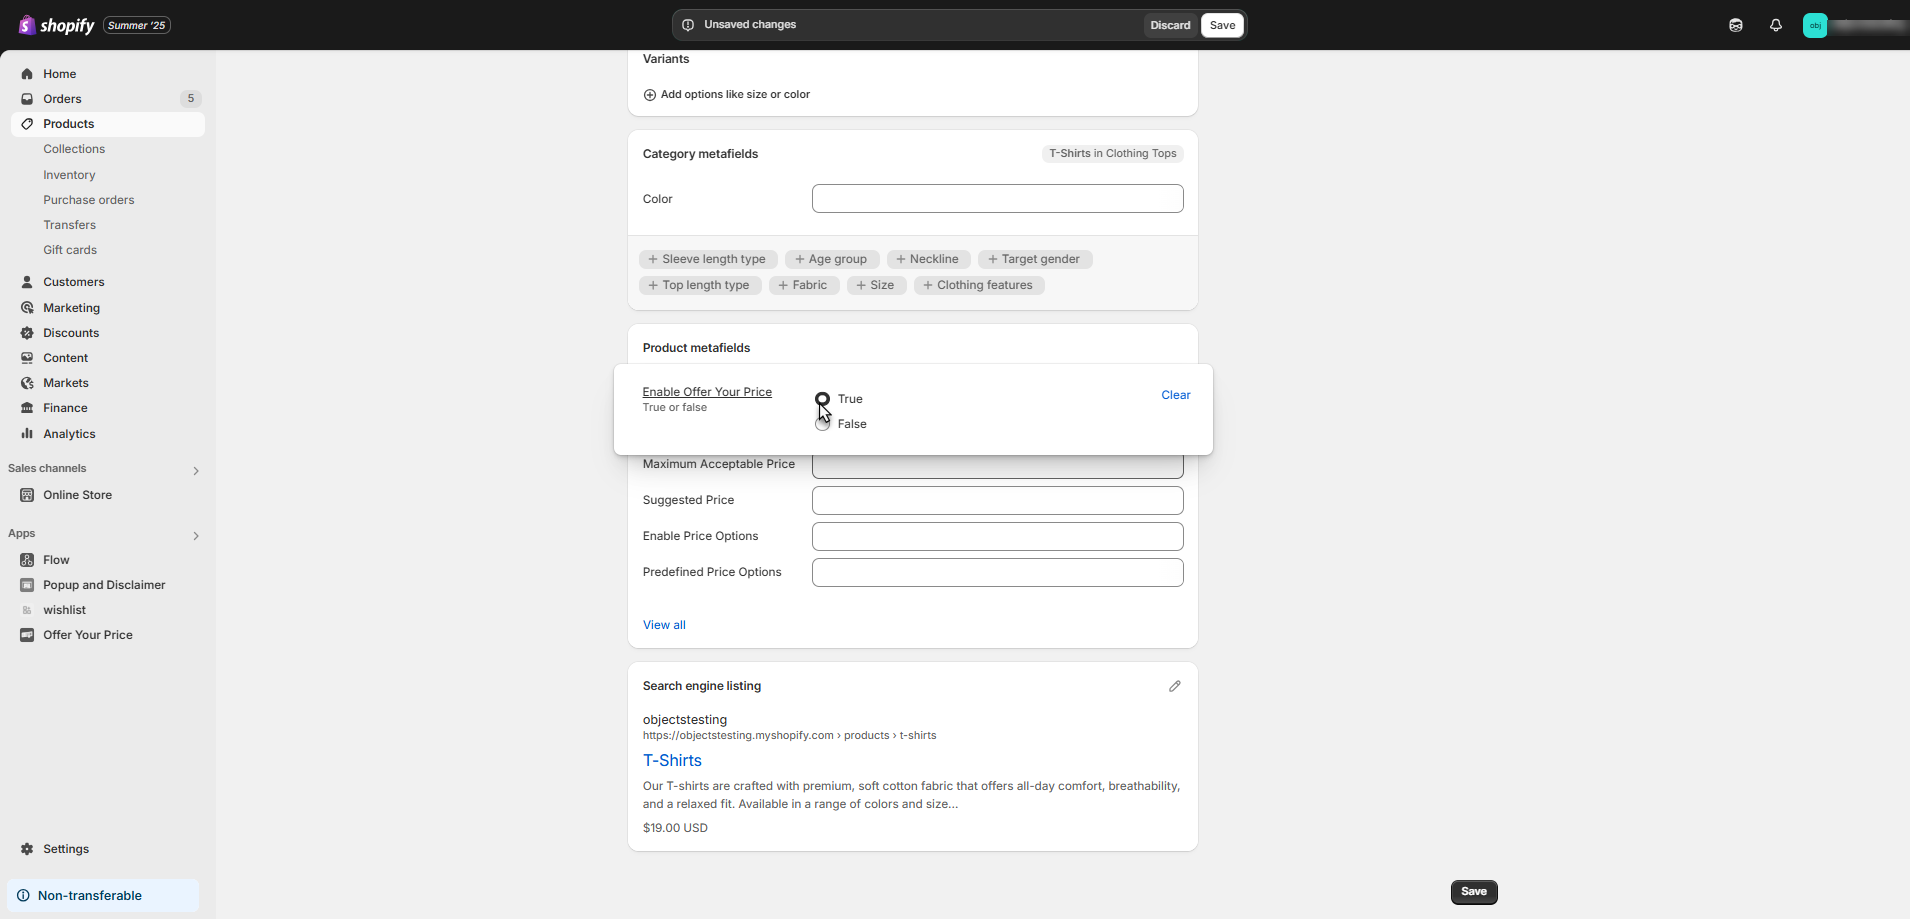1910x919 pixels.
Task: Open Inventory in Products submenu
Action: click(x=69, y=175)
